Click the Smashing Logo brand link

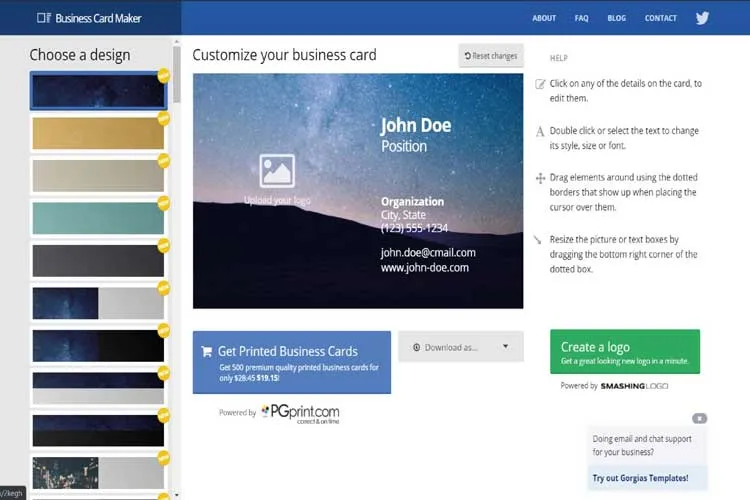[634, 386]
